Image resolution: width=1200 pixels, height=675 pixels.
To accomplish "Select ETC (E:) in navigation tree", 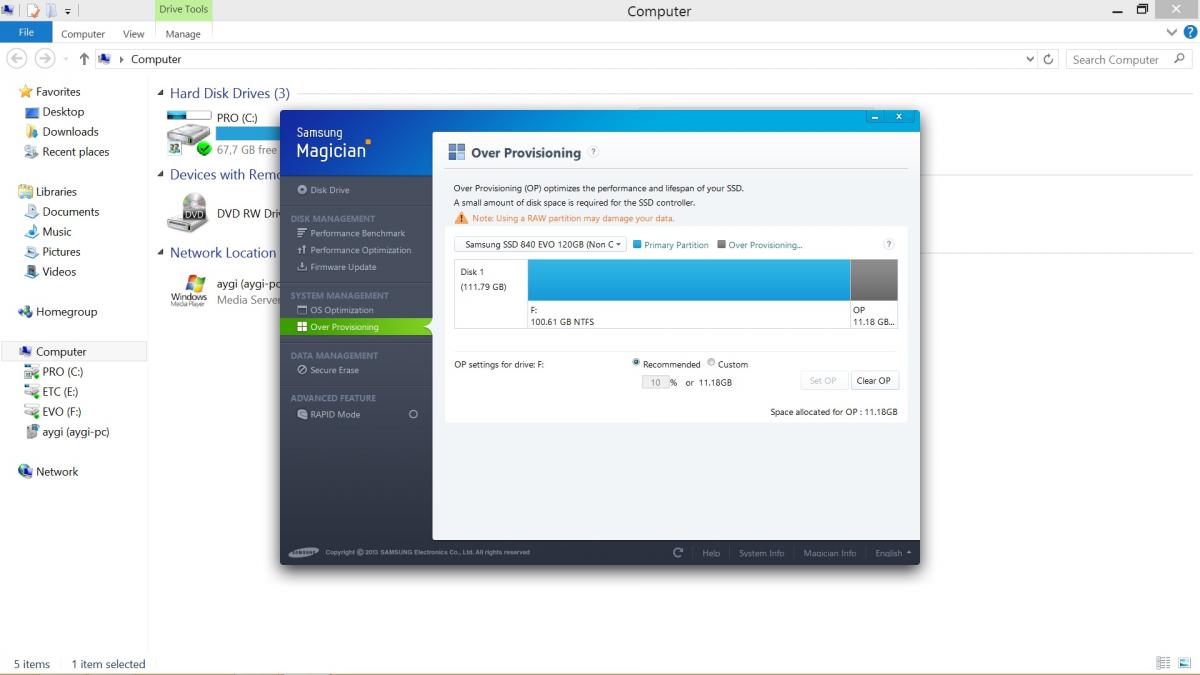I will 51,392.
